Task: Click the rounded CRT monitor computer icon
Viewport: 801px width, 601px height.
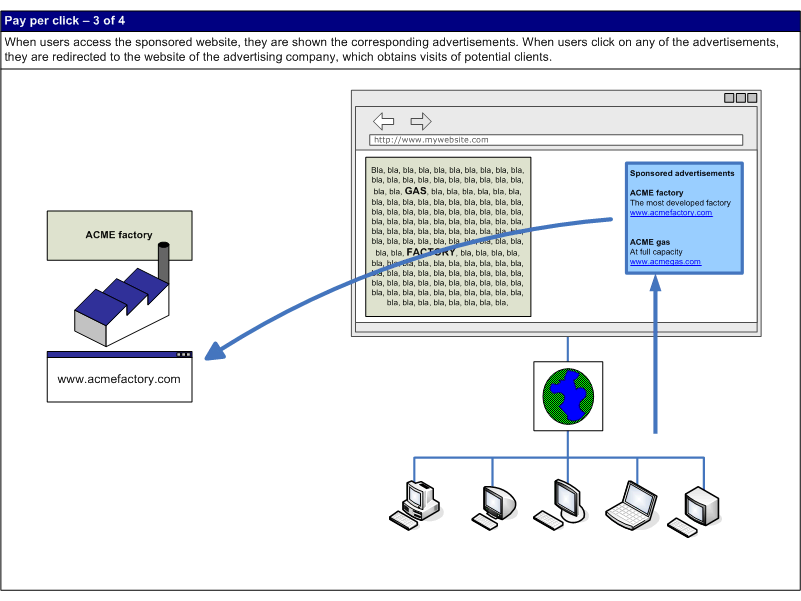Action: coord(493,507)
